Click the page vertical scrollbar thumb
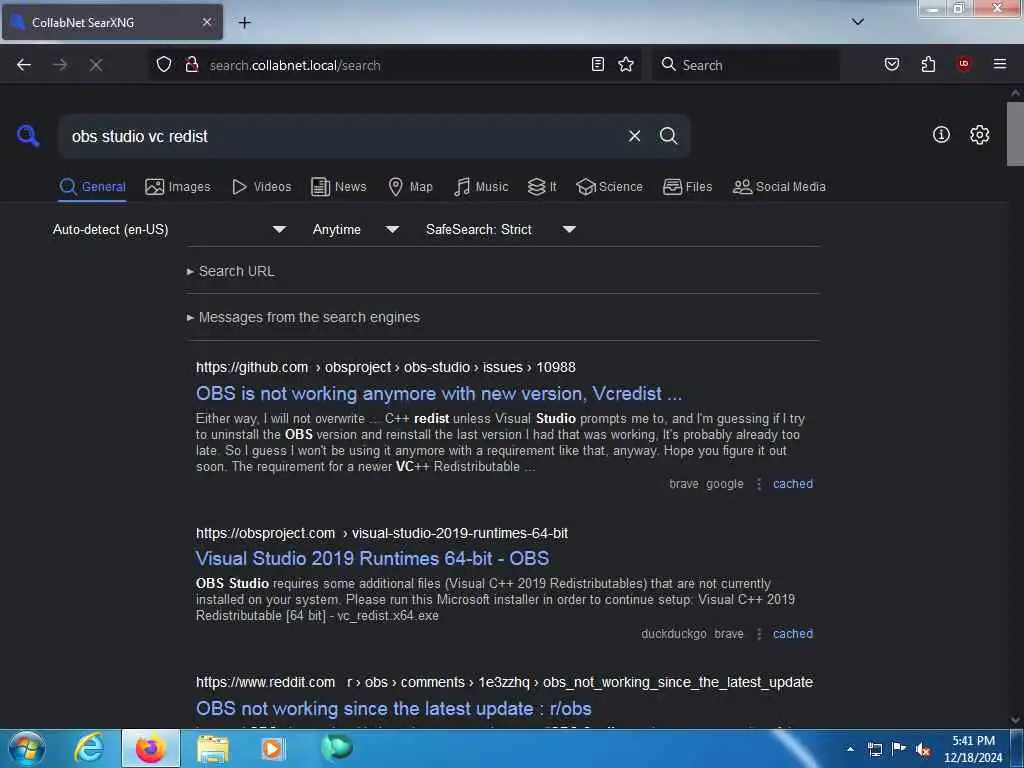Viewport: 1024px width, 768px height. click(x=1015, y=134)
